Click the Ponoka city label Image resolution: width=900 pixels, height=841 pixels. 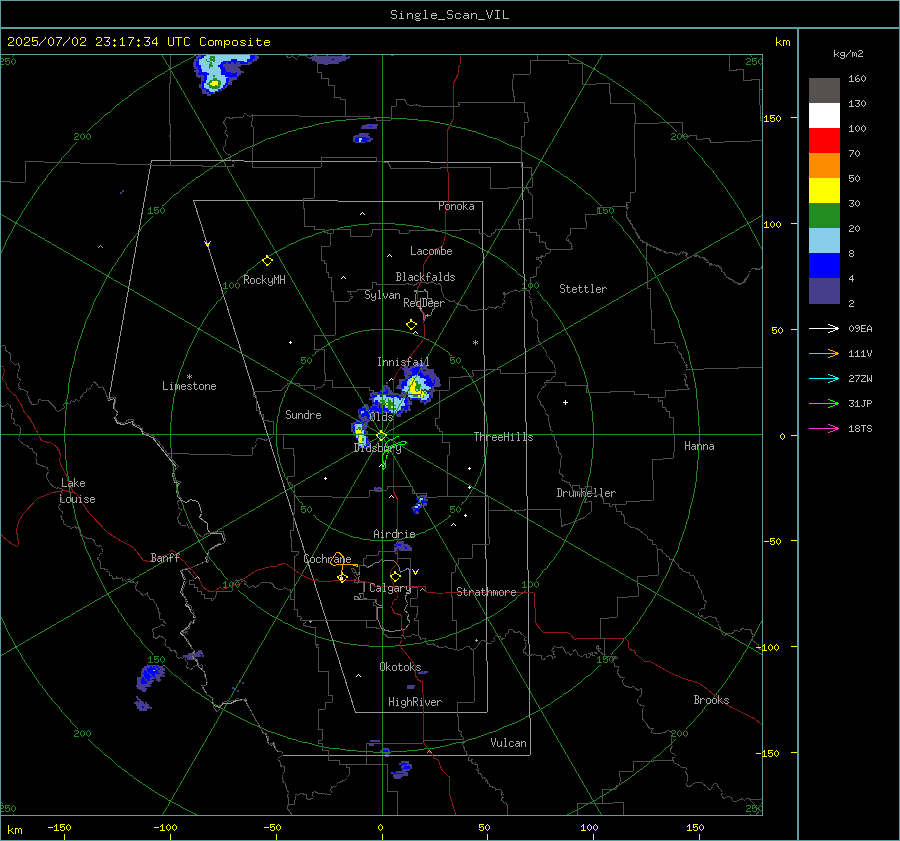pos(456,206)
